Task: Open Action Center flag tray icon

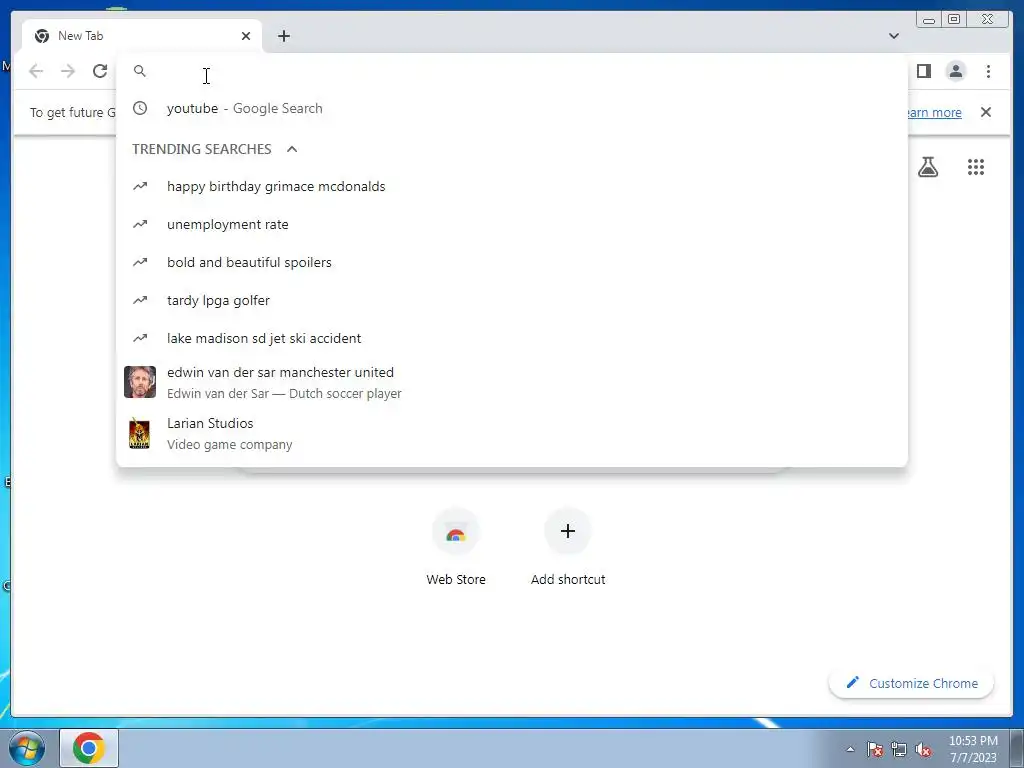Action: pos(875,749)
